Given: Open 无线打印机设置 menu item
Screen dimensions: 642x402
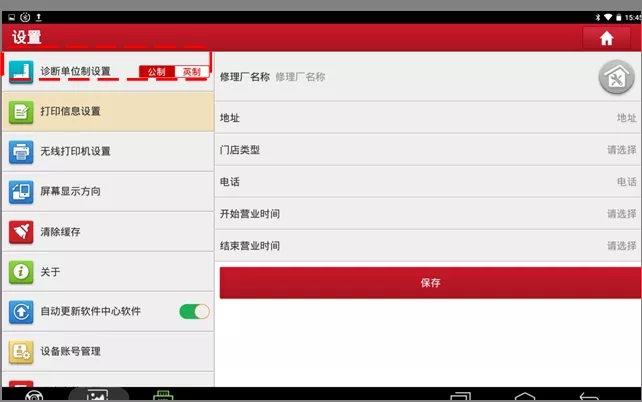Looking at the screenshot, I should [x=109, y=152].
